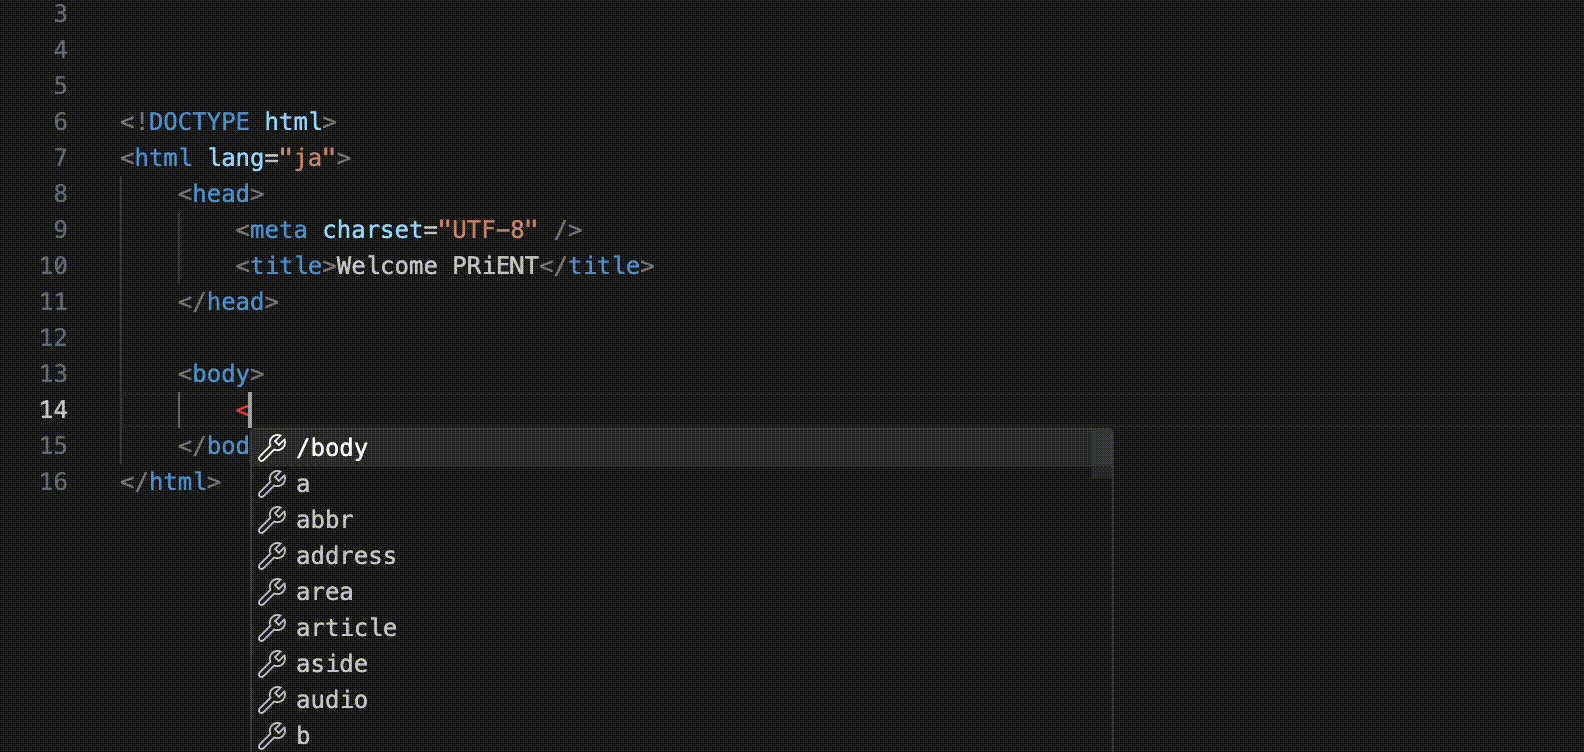Image resolution: width=1584 pixels, height=752 pixels.
Task: Click the wrench icon beside 'abbr'
Action: tap(272, 520)
